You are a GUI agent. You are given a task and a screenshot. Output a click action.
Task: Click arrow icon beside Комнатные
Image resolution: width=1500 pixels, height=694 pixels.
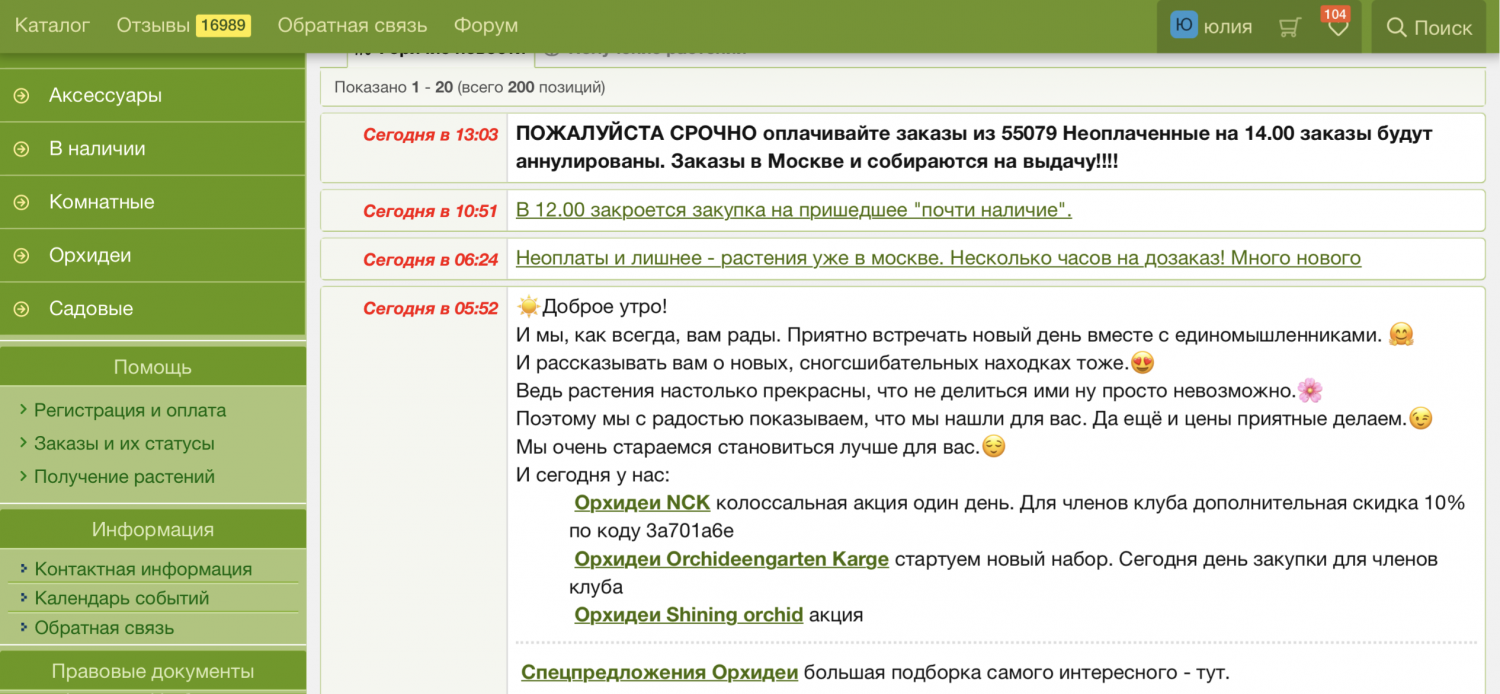(x=21, y=202)
